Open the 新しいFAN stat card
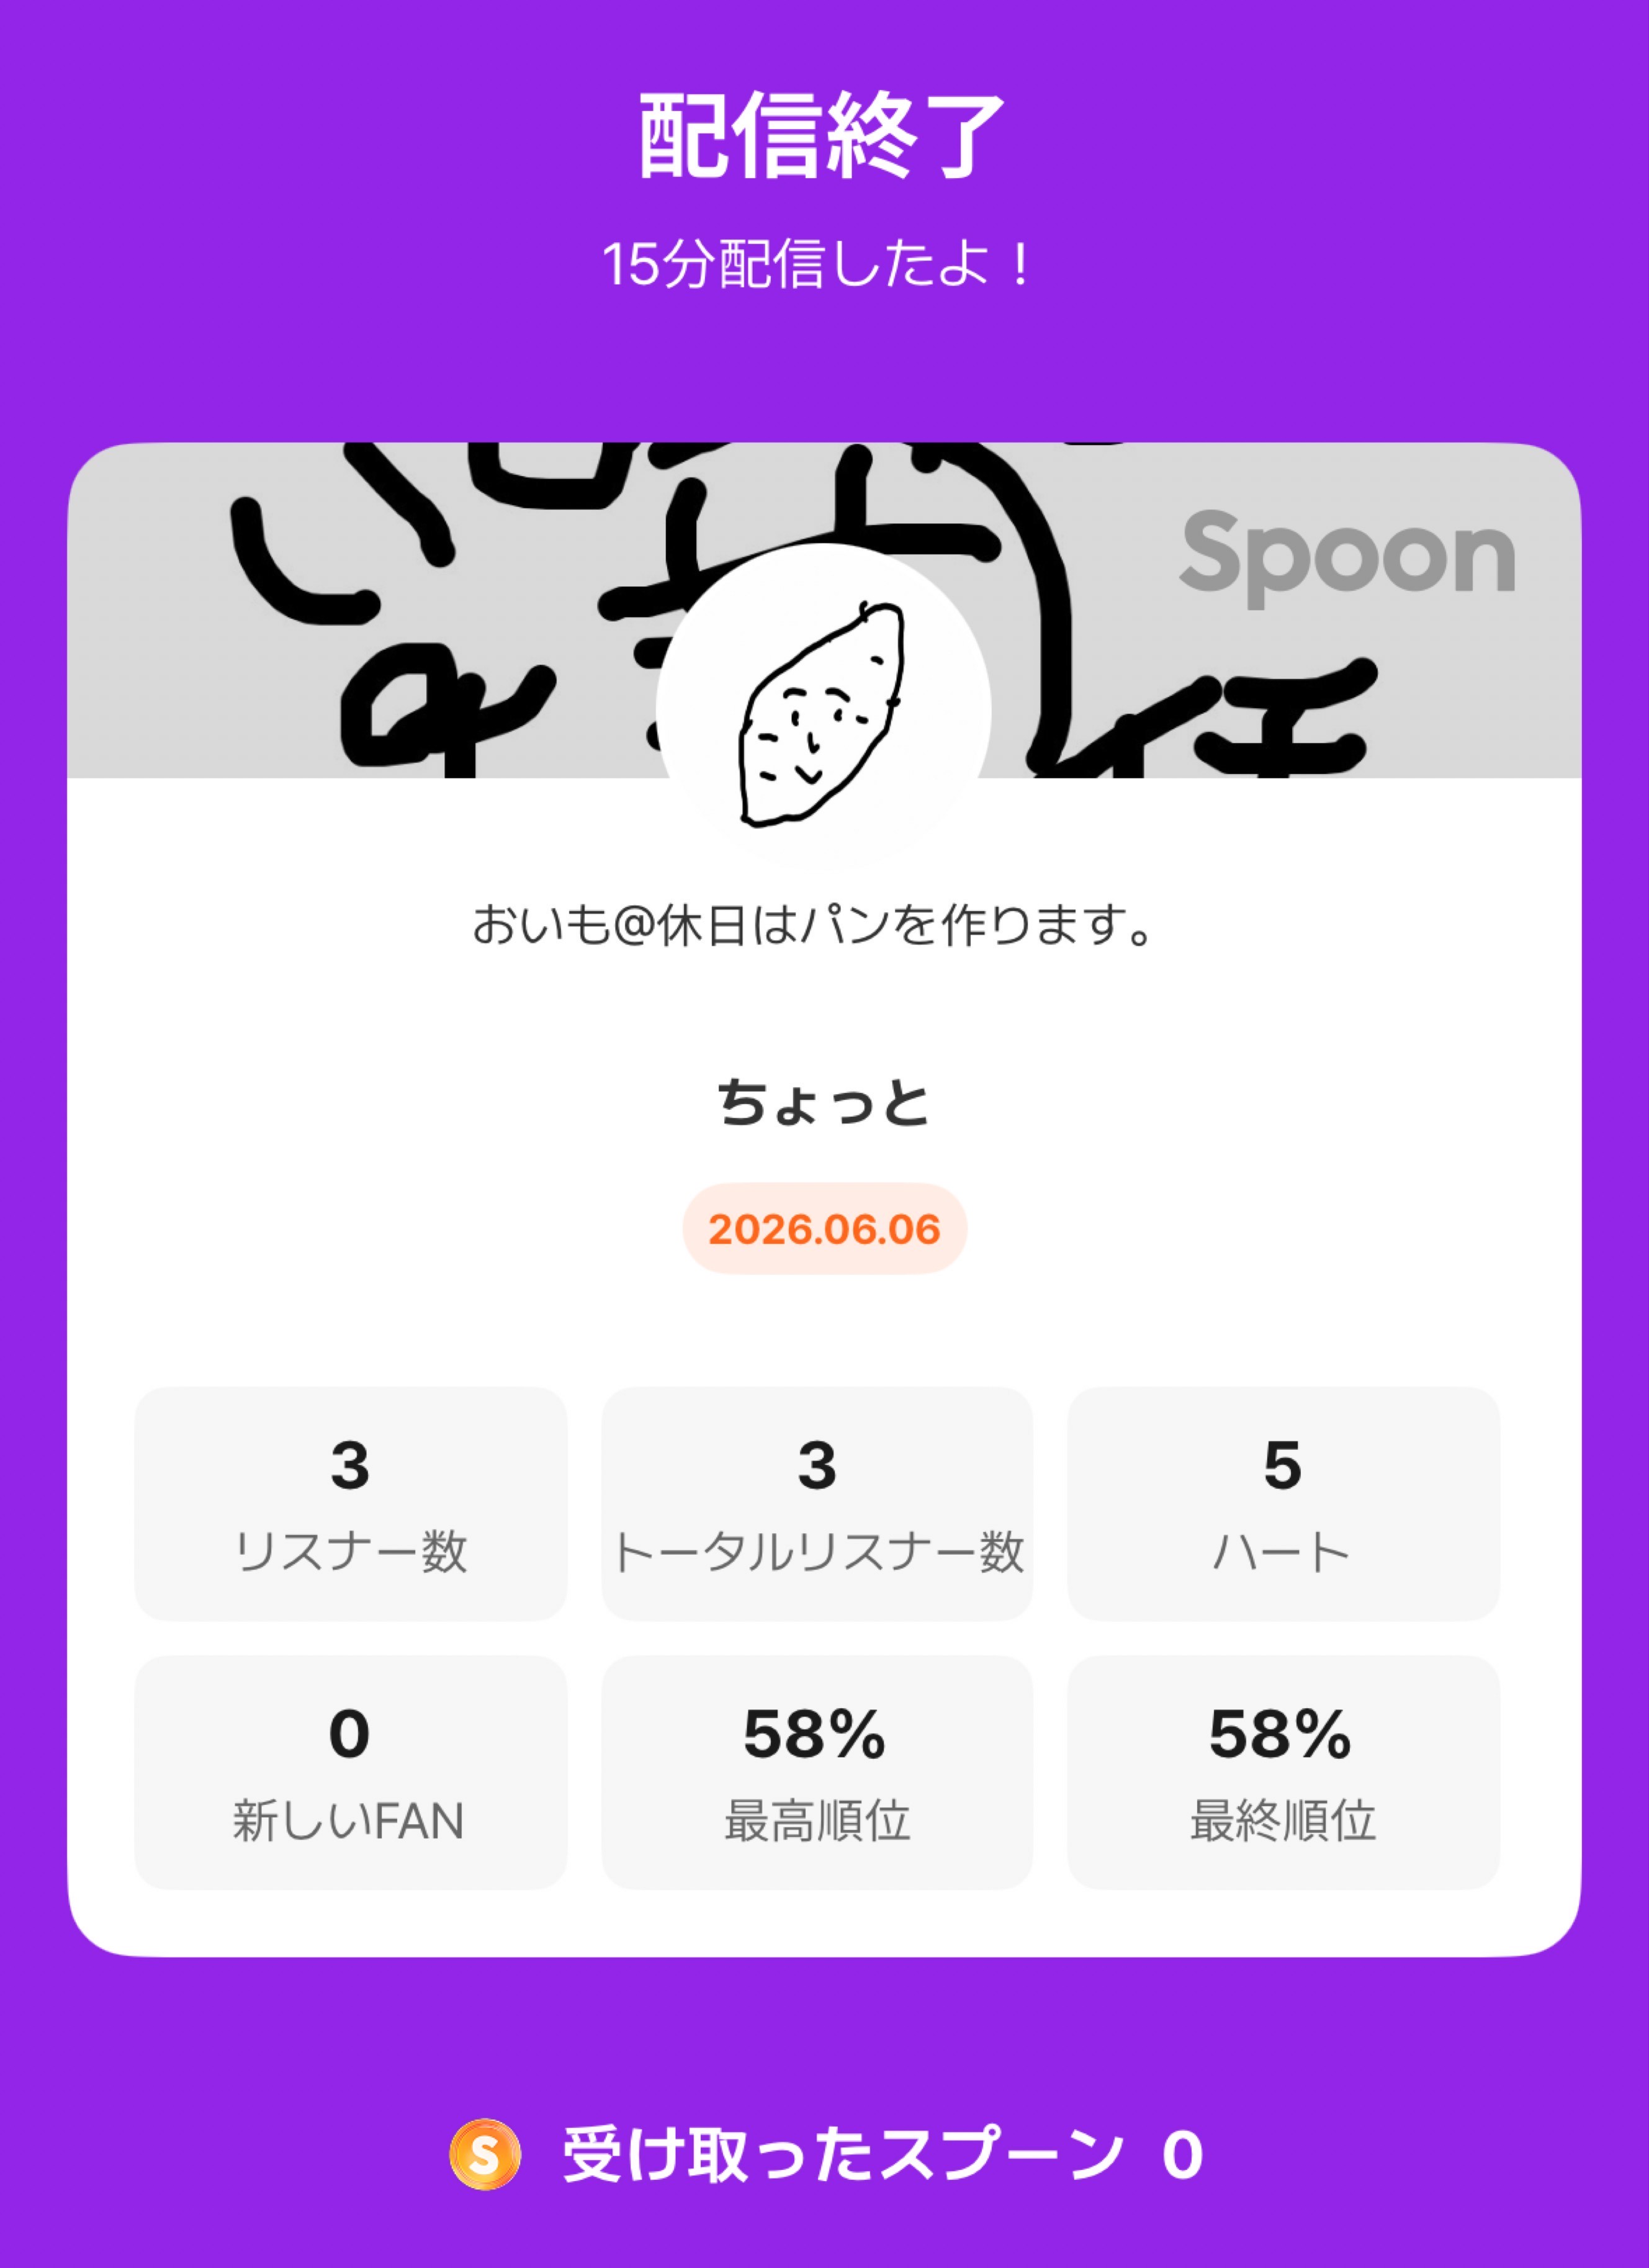This screenshot has width=1649, height=2268. pos(350,1772)
